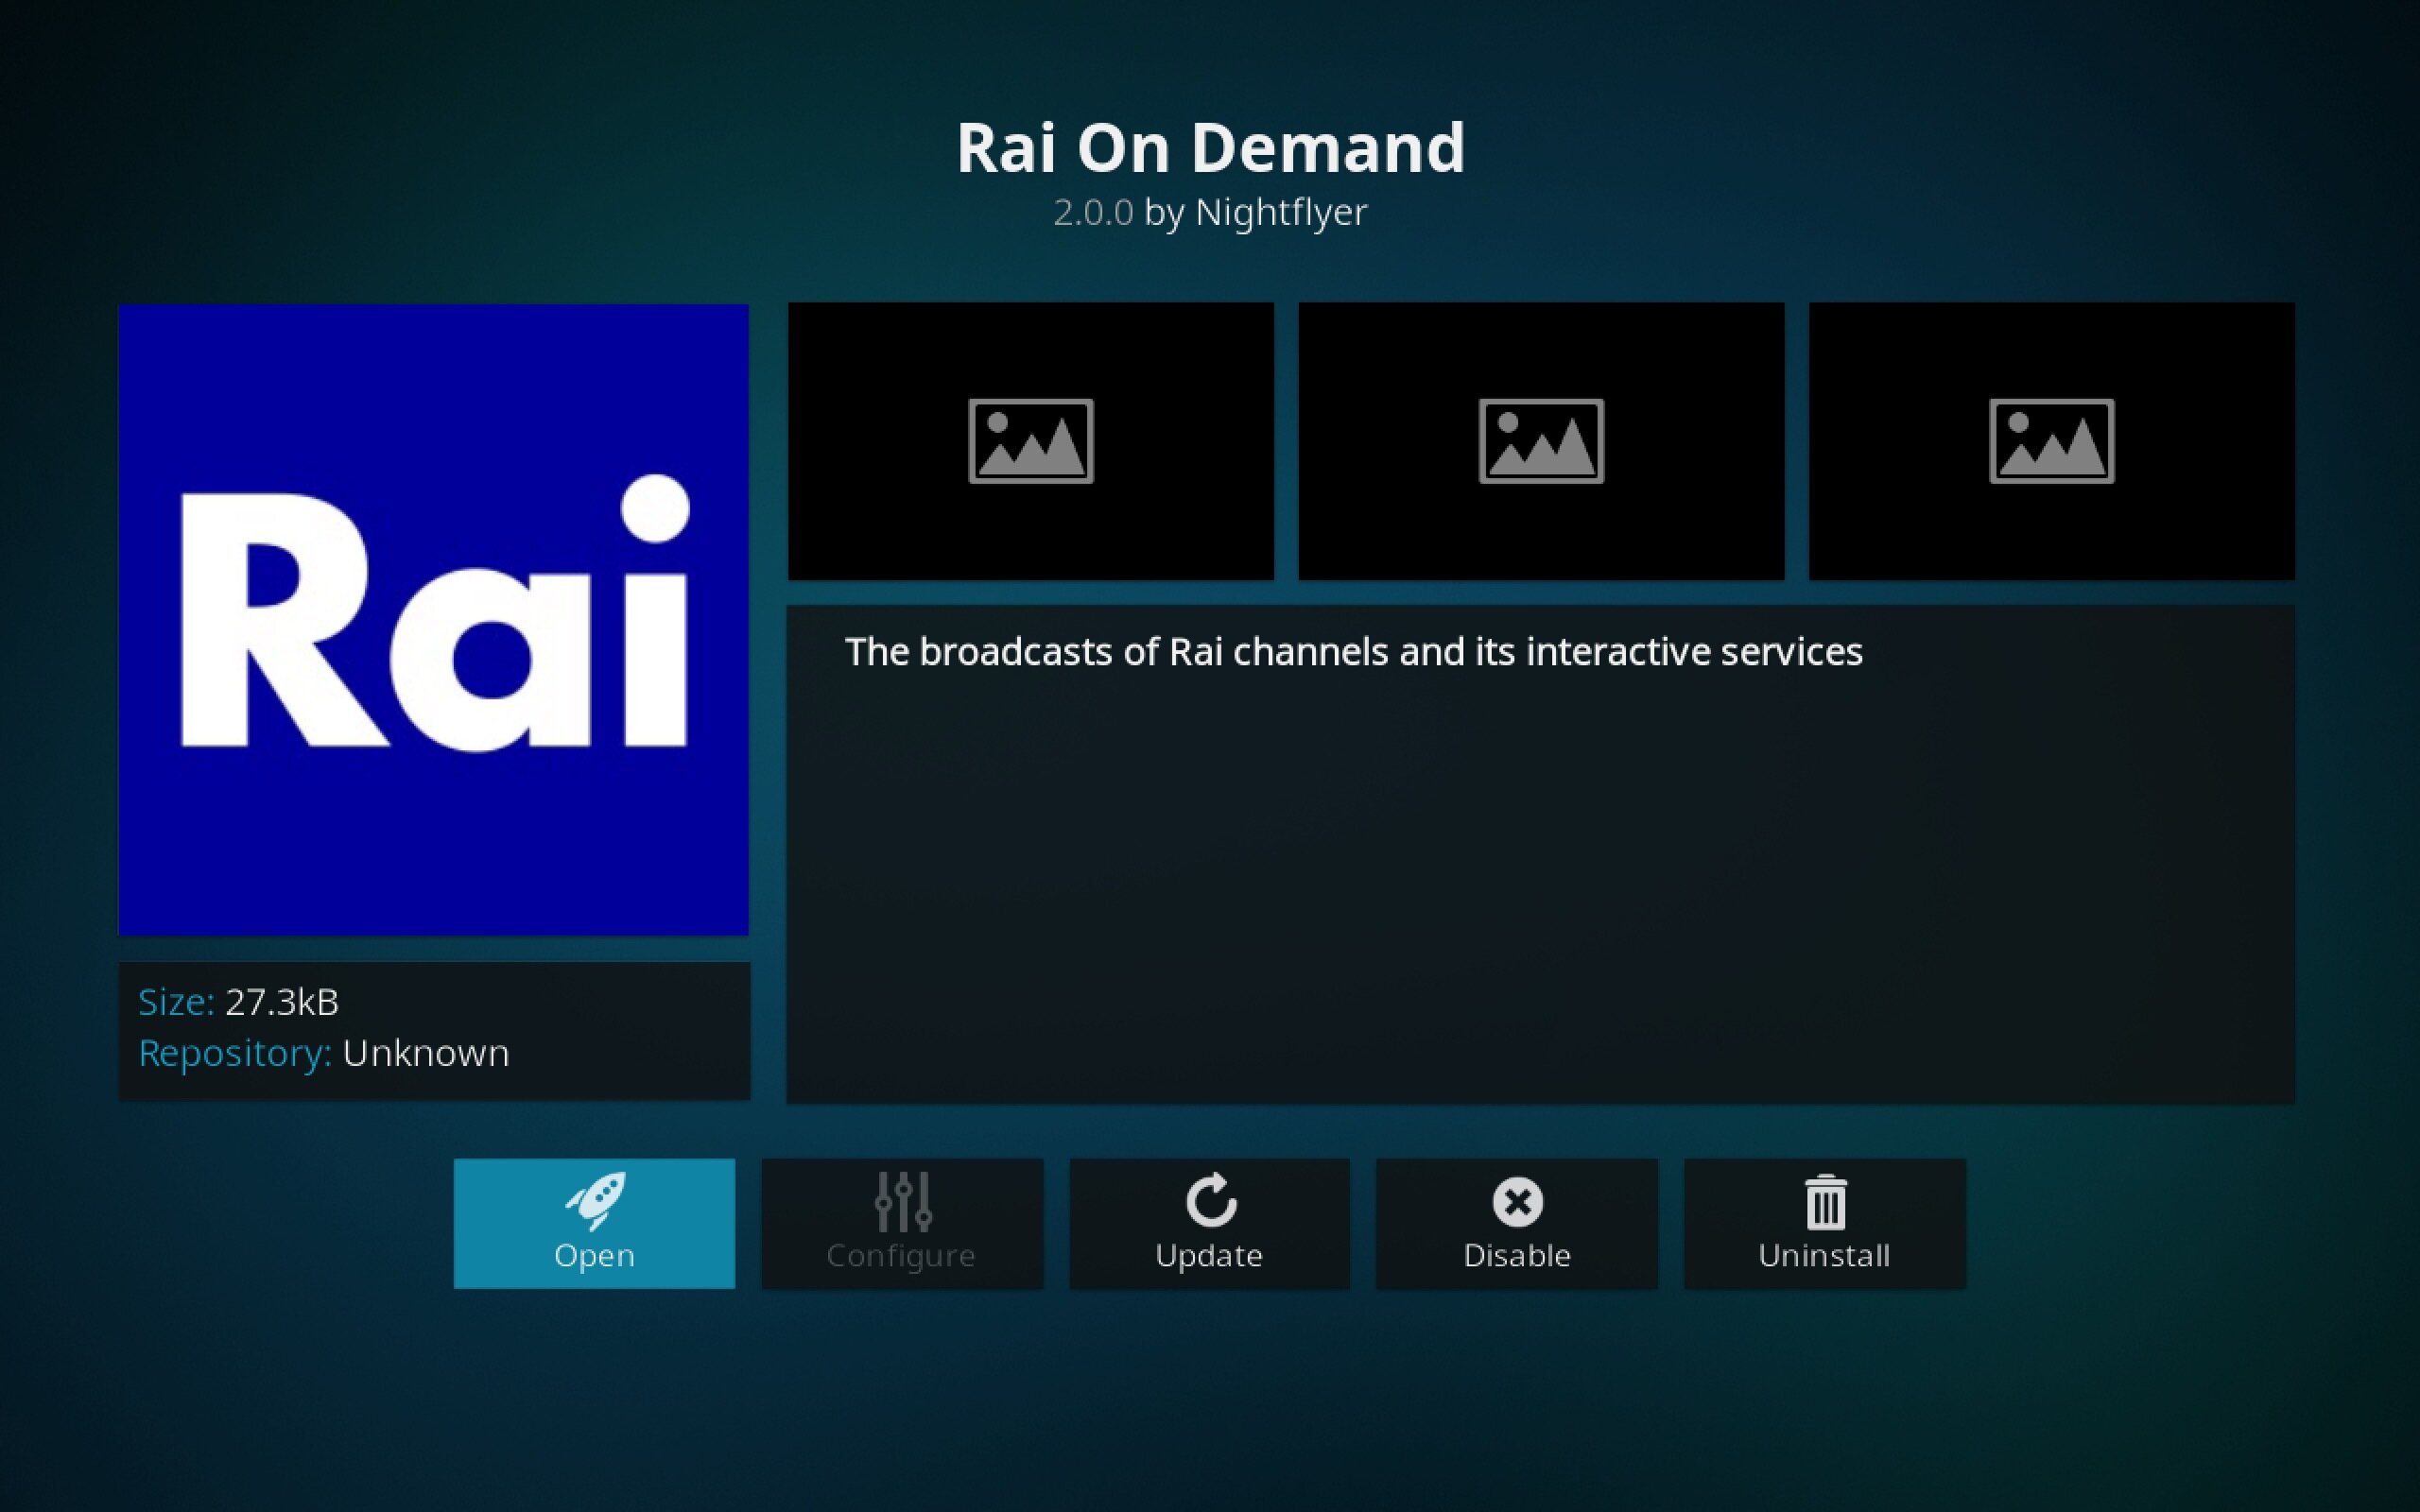2420x1512 pixels.
Task: Click the 2.0.0 by Nightflyer subtitle
Action: tap(1210, 211)
